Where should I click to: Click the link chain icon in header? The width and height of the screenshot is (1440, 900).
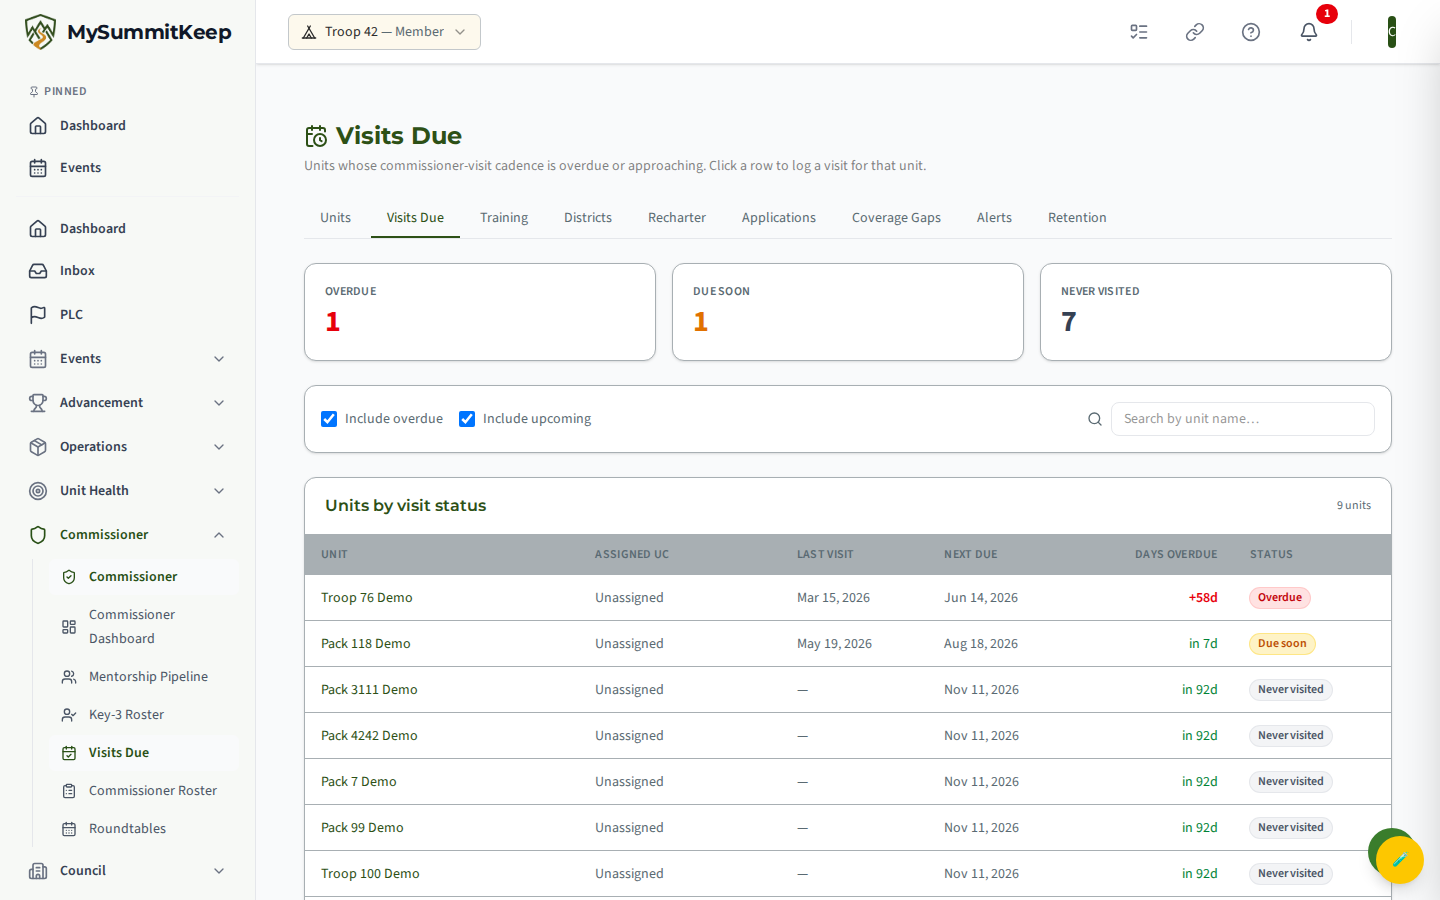pyautogui.click(x=1195, y=32)
